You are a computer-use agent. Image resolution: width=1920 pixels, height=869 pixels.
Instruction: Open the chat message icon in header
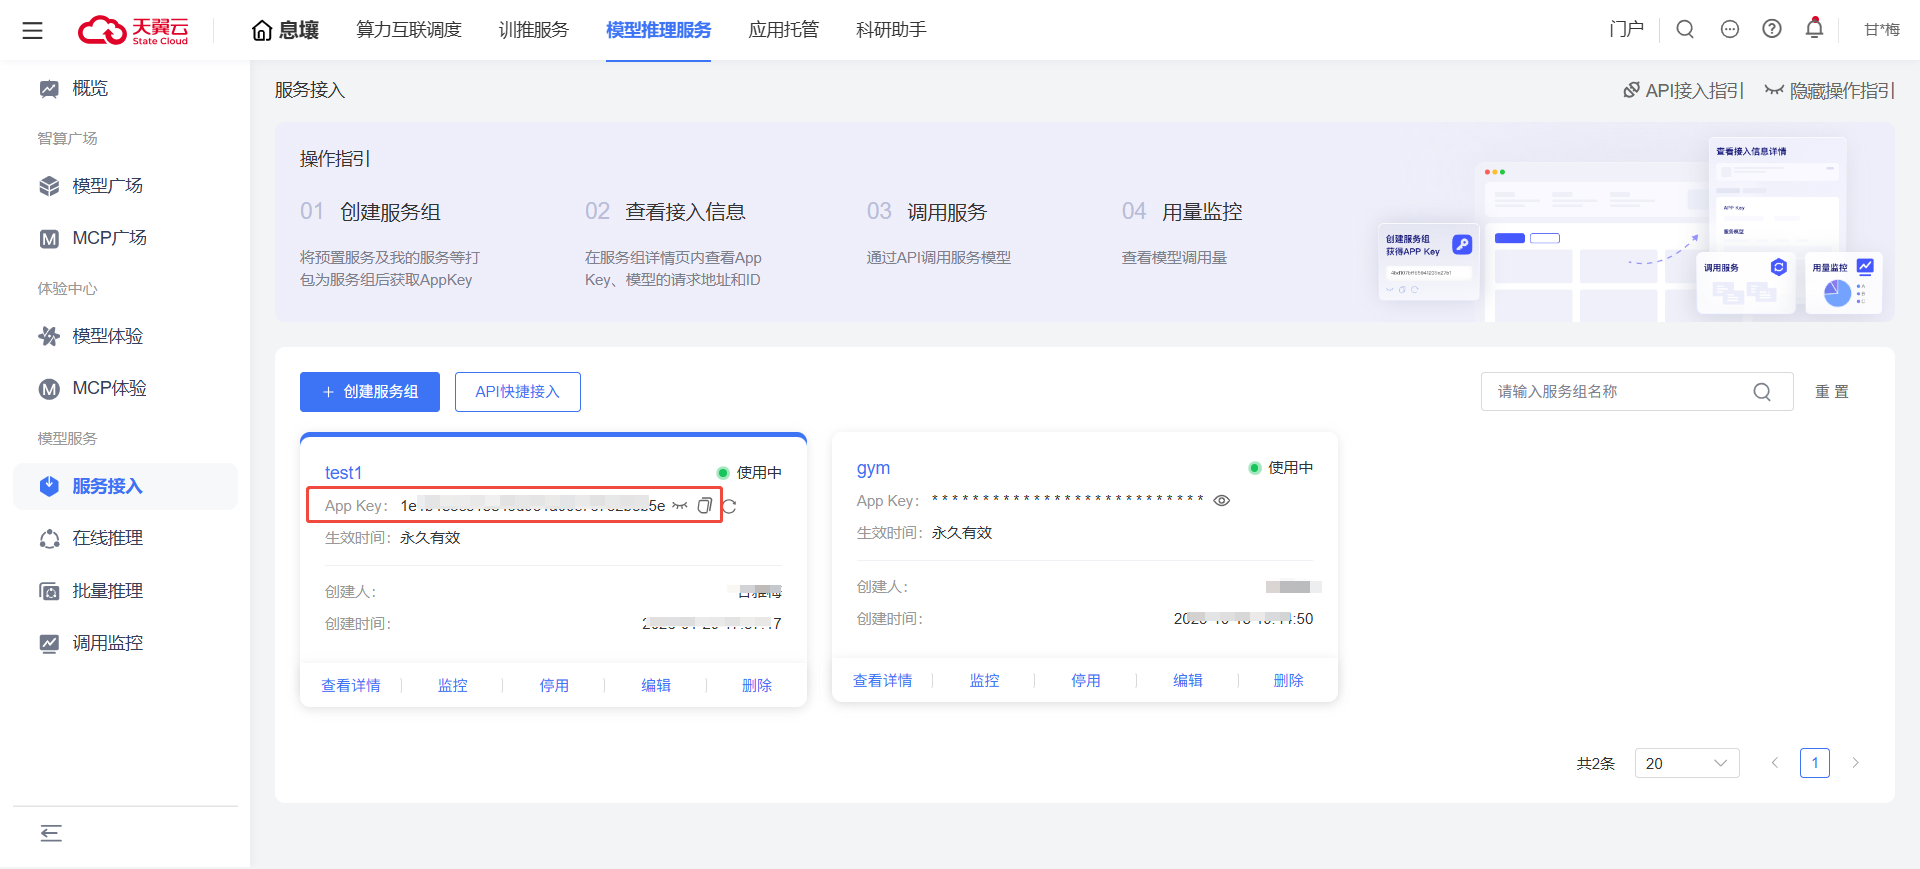tap(1729, 29)
